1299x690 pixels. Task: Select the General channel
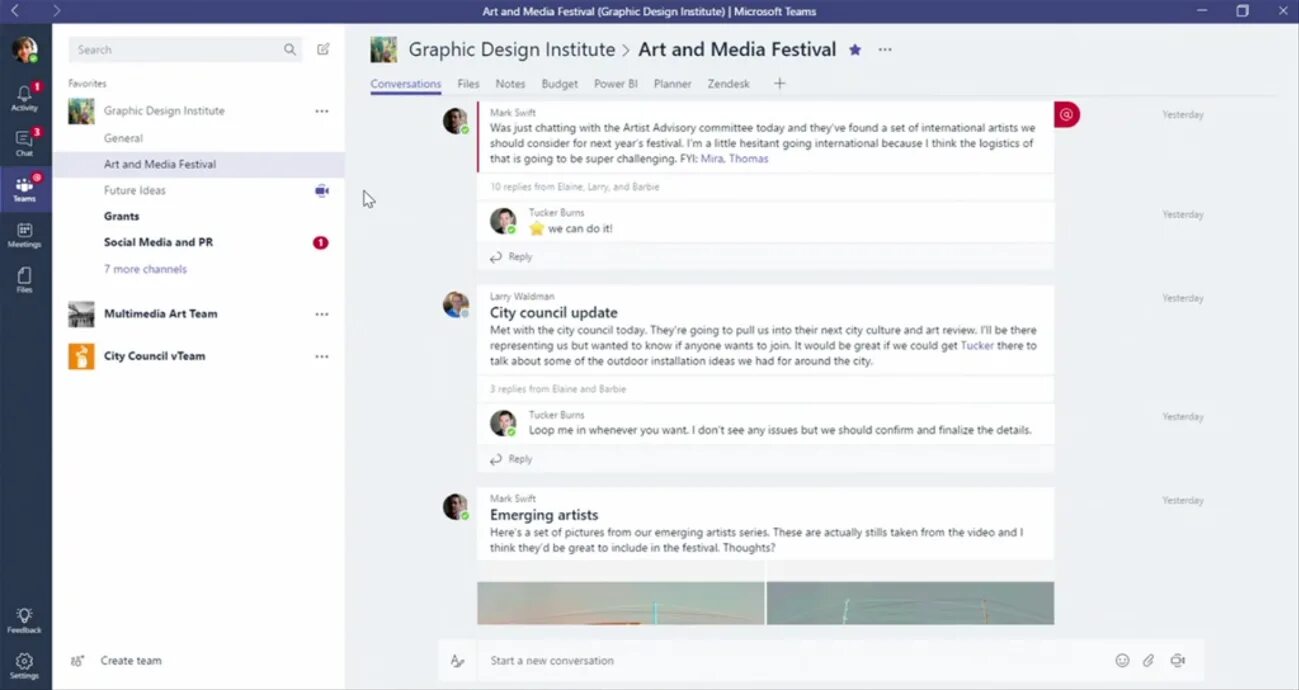(x=199, y=138)
